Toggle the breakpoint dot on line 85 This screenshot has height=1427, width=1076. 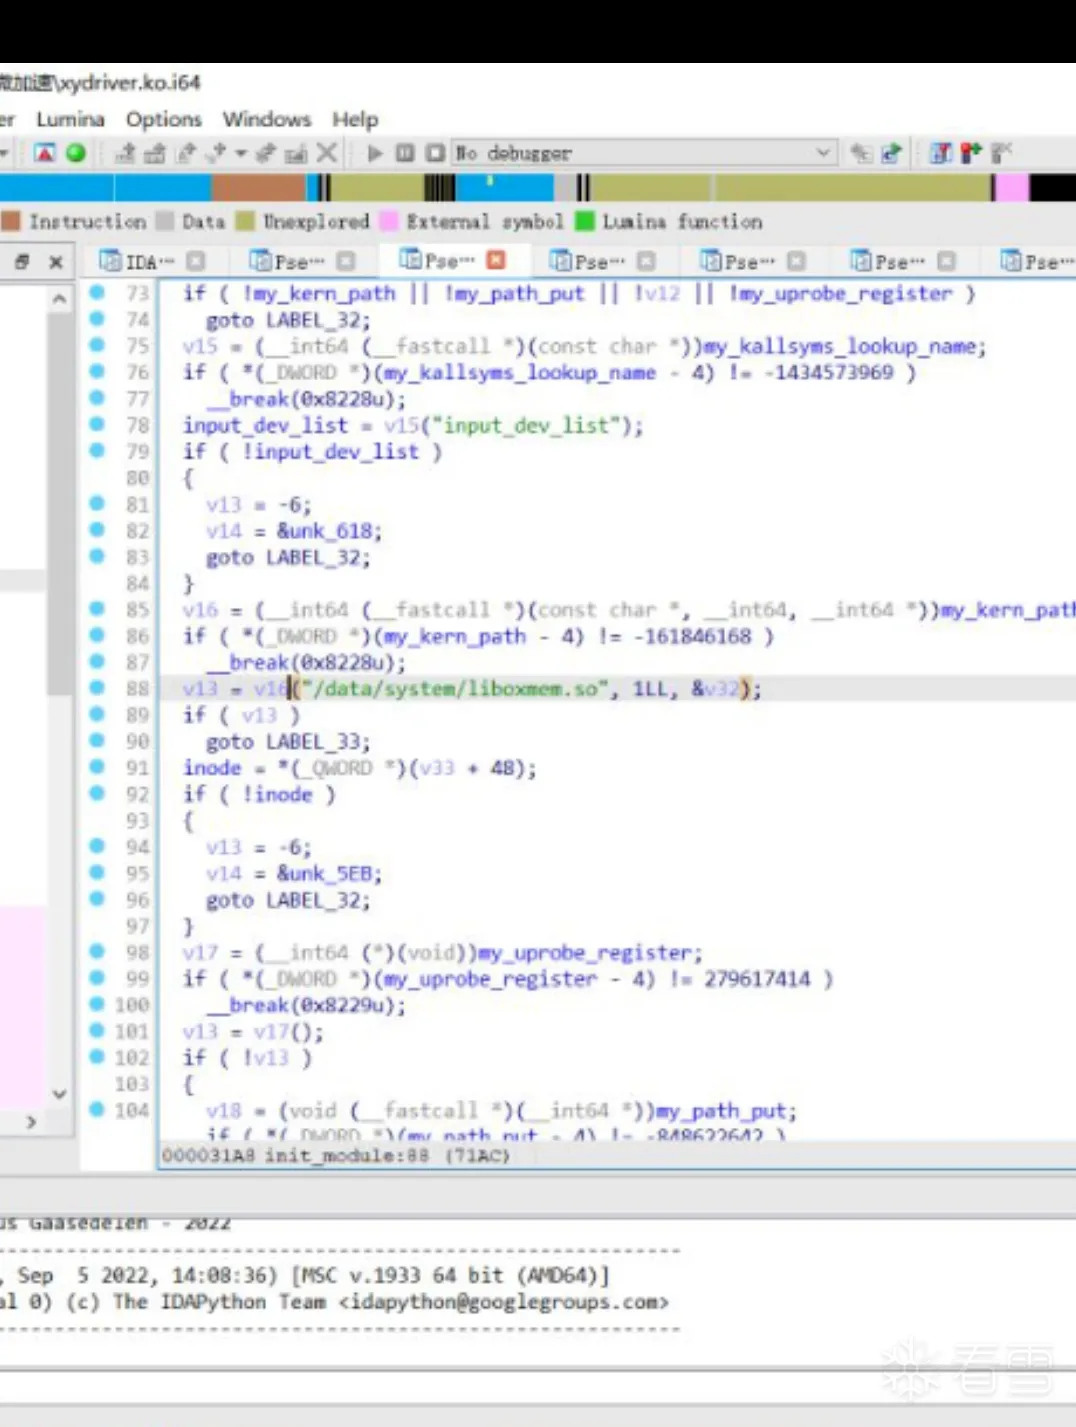point(97,608)
